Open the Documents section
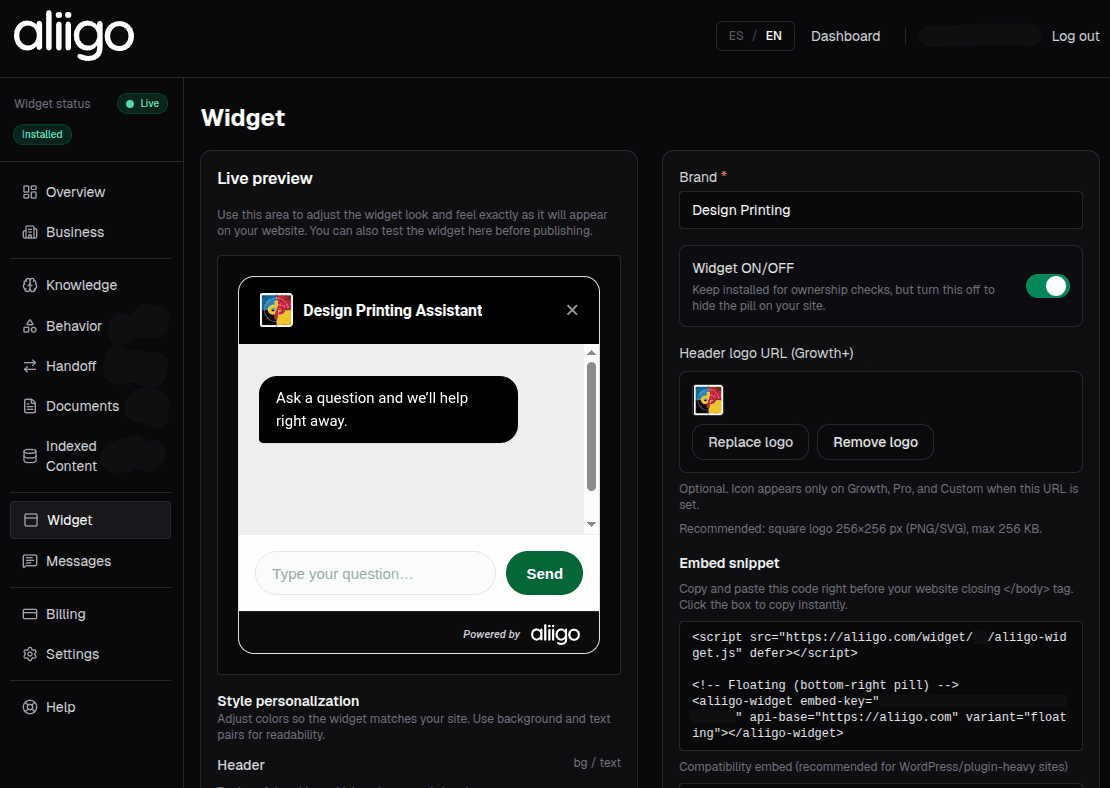 tap(80, 406)
